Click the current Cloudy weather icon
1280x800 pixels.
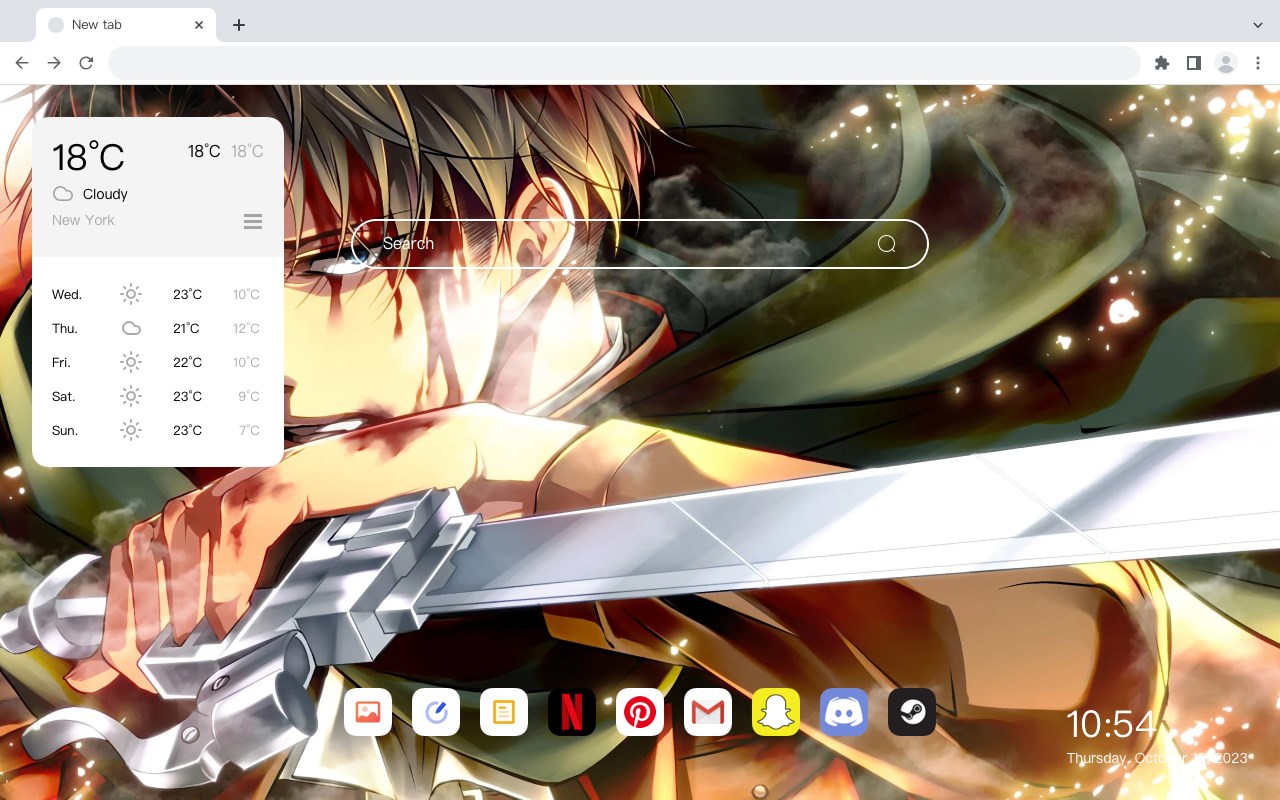click(x=63, y=194)
